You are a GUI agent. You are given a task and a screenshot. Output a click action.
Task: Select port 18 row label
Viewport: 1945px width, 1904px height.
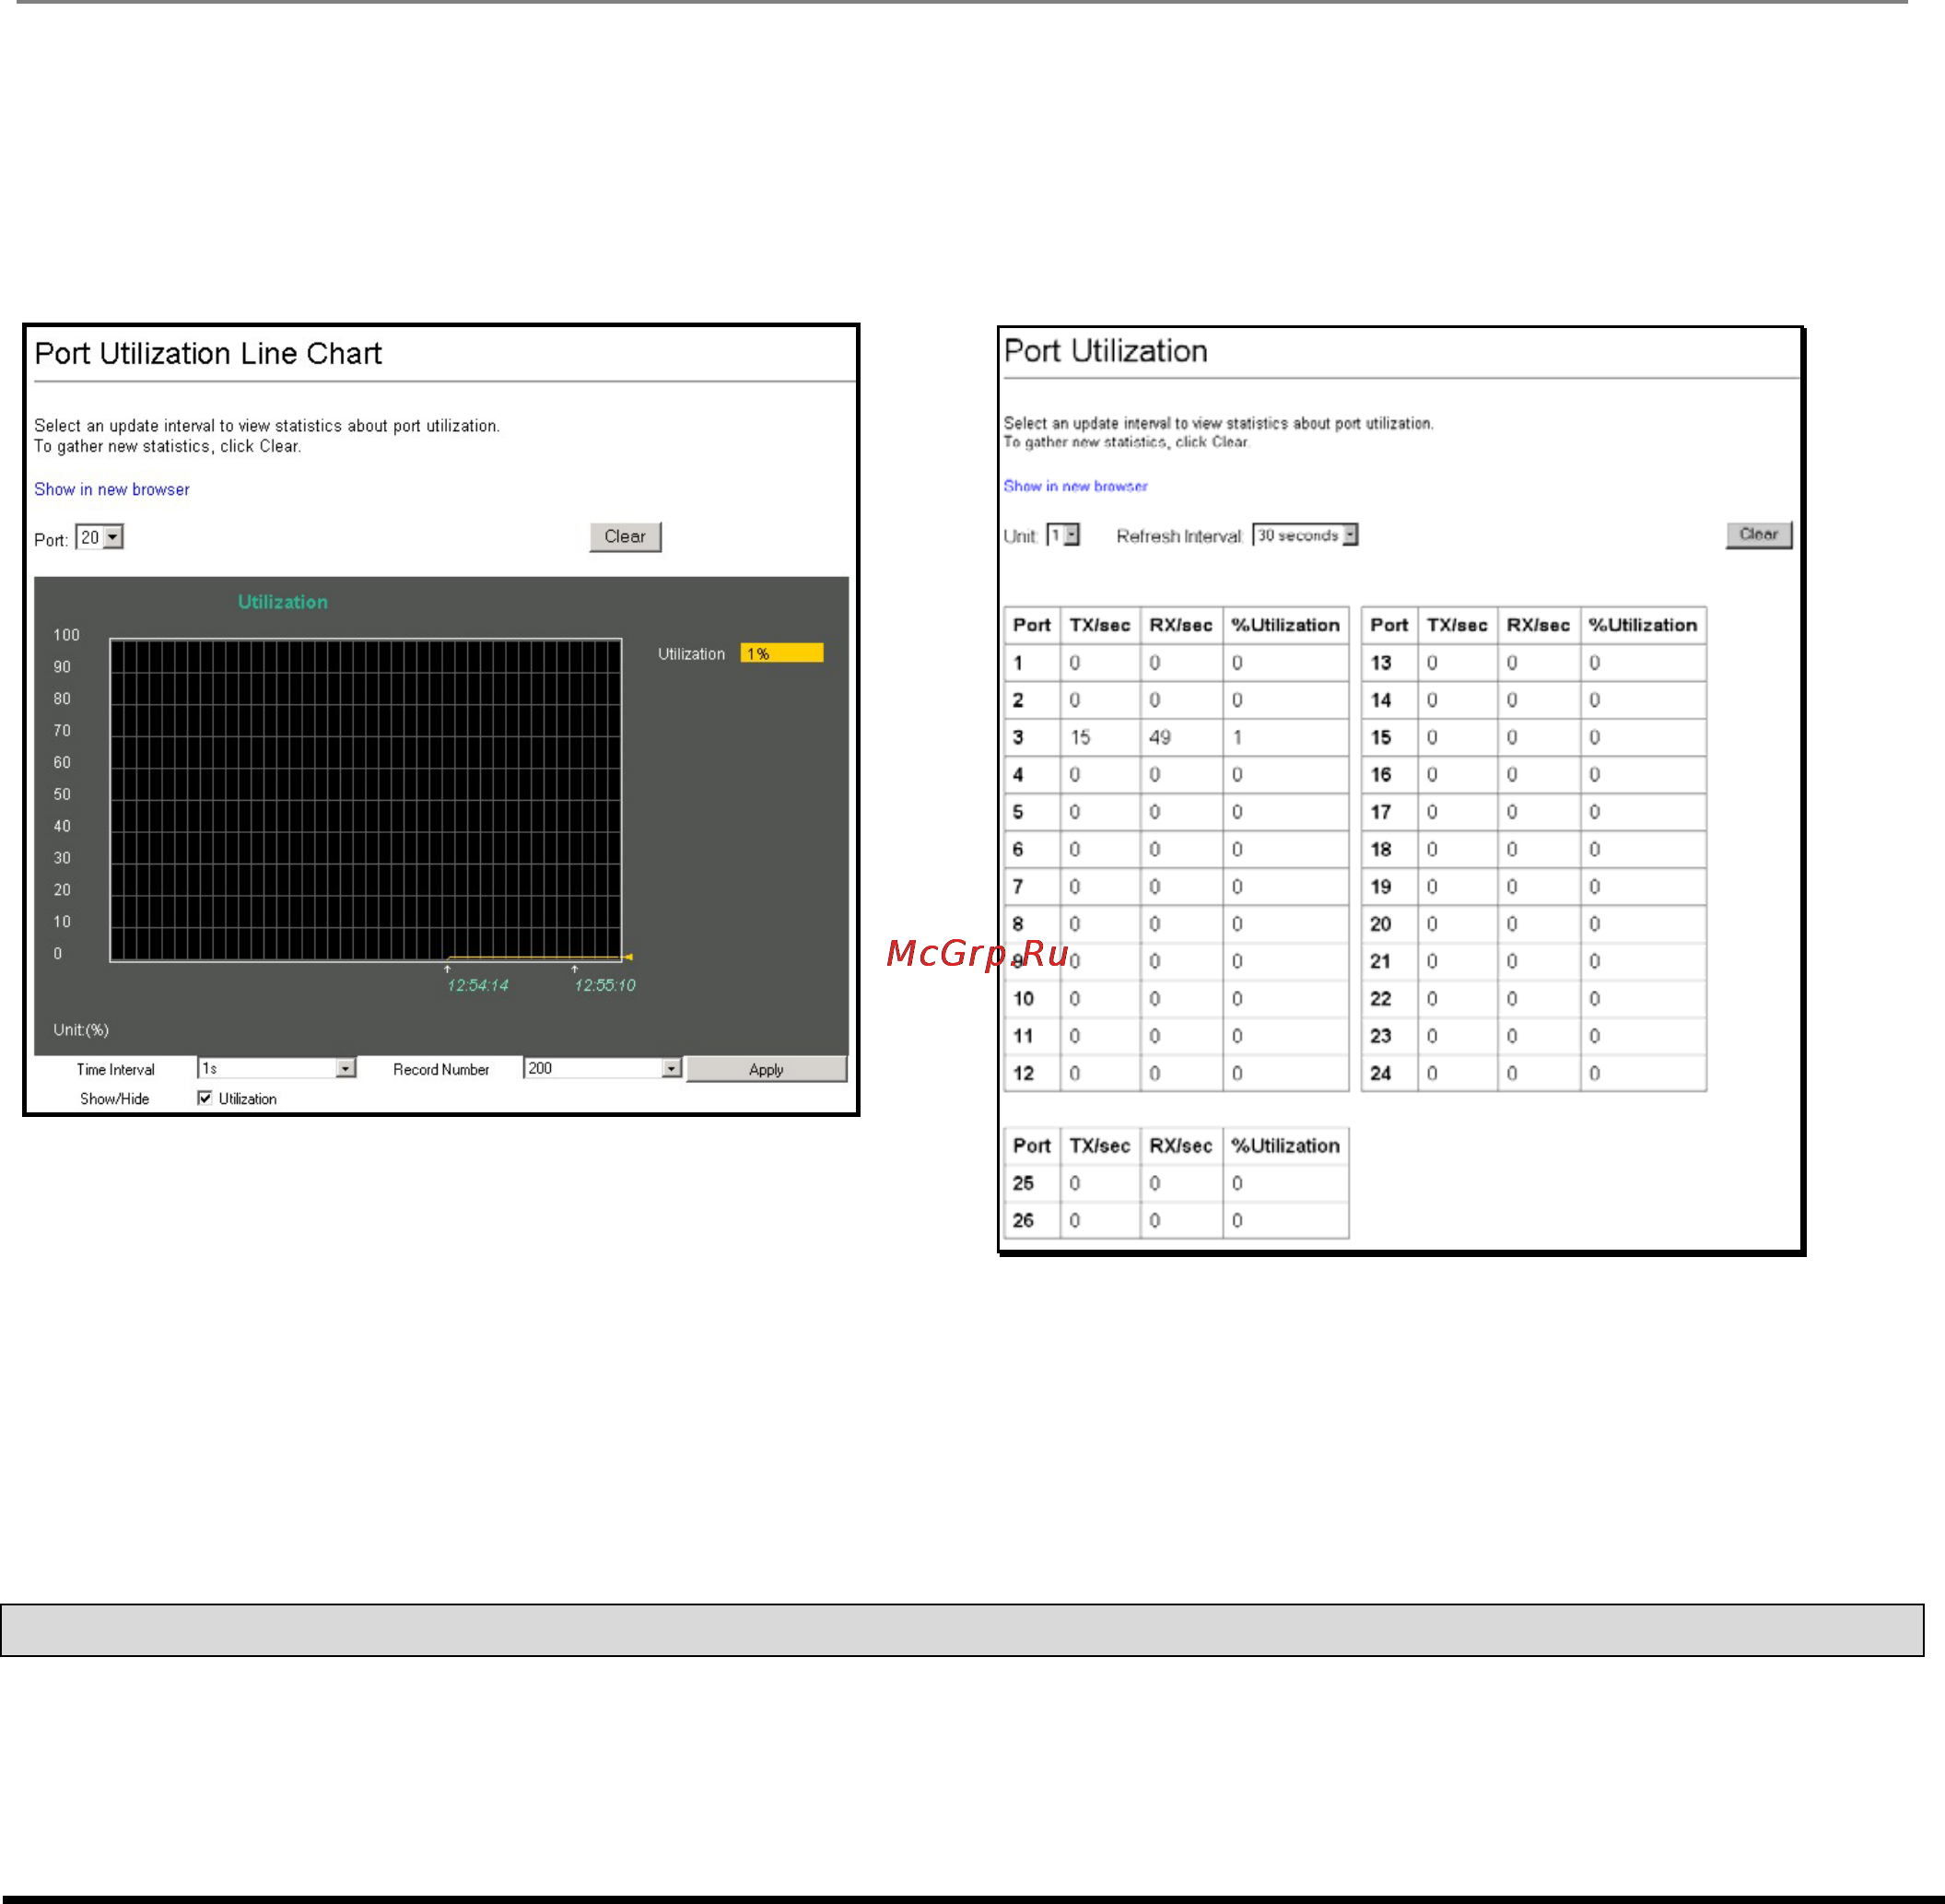coord(1381,849)
